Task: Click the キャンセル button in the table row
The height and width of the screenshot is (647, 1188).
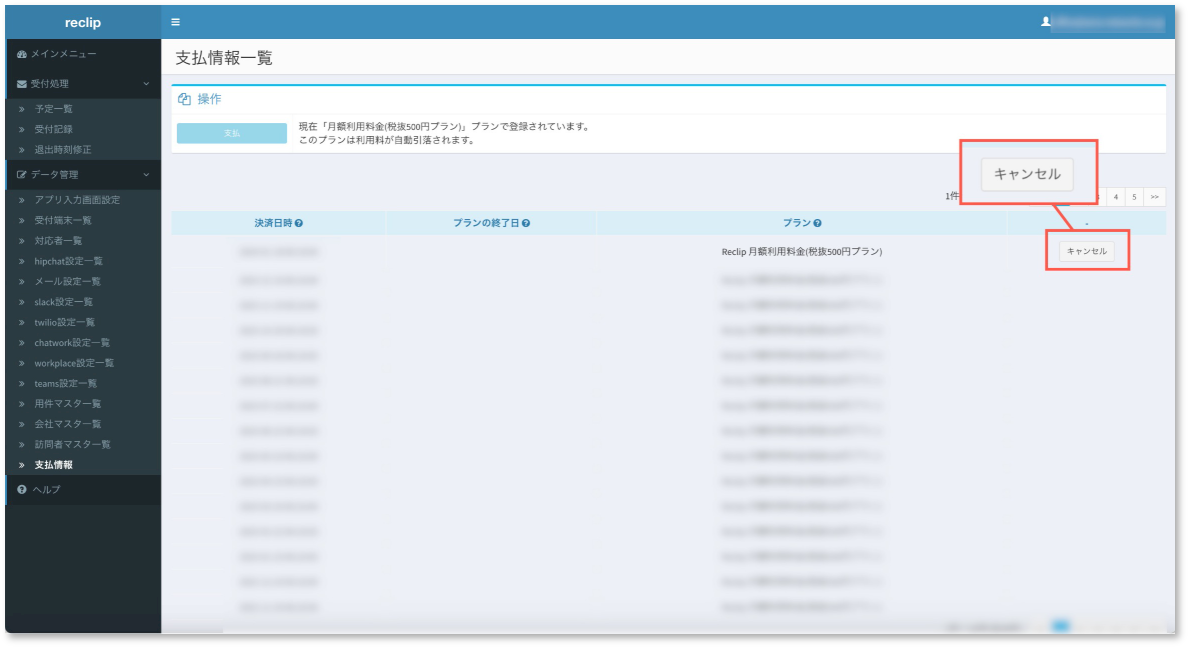Action: pos(1086,250)
